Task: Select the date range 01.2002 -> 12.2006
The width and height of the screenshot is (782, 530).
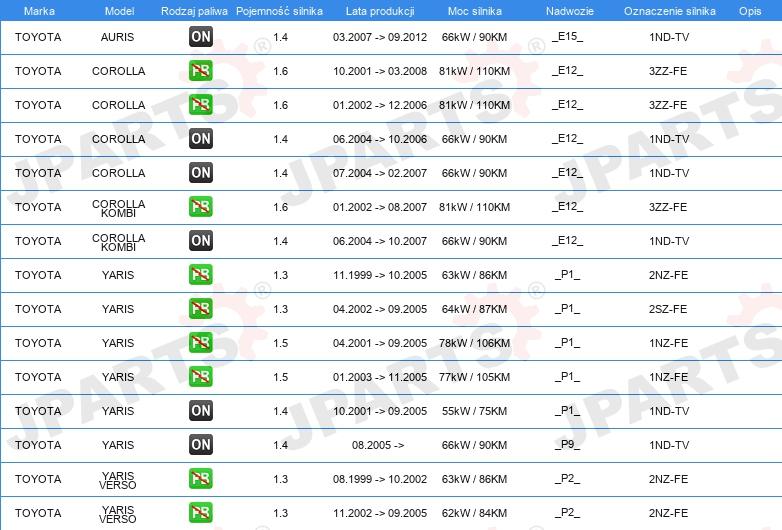Action: pyautogui.click(x=380, y=105)
